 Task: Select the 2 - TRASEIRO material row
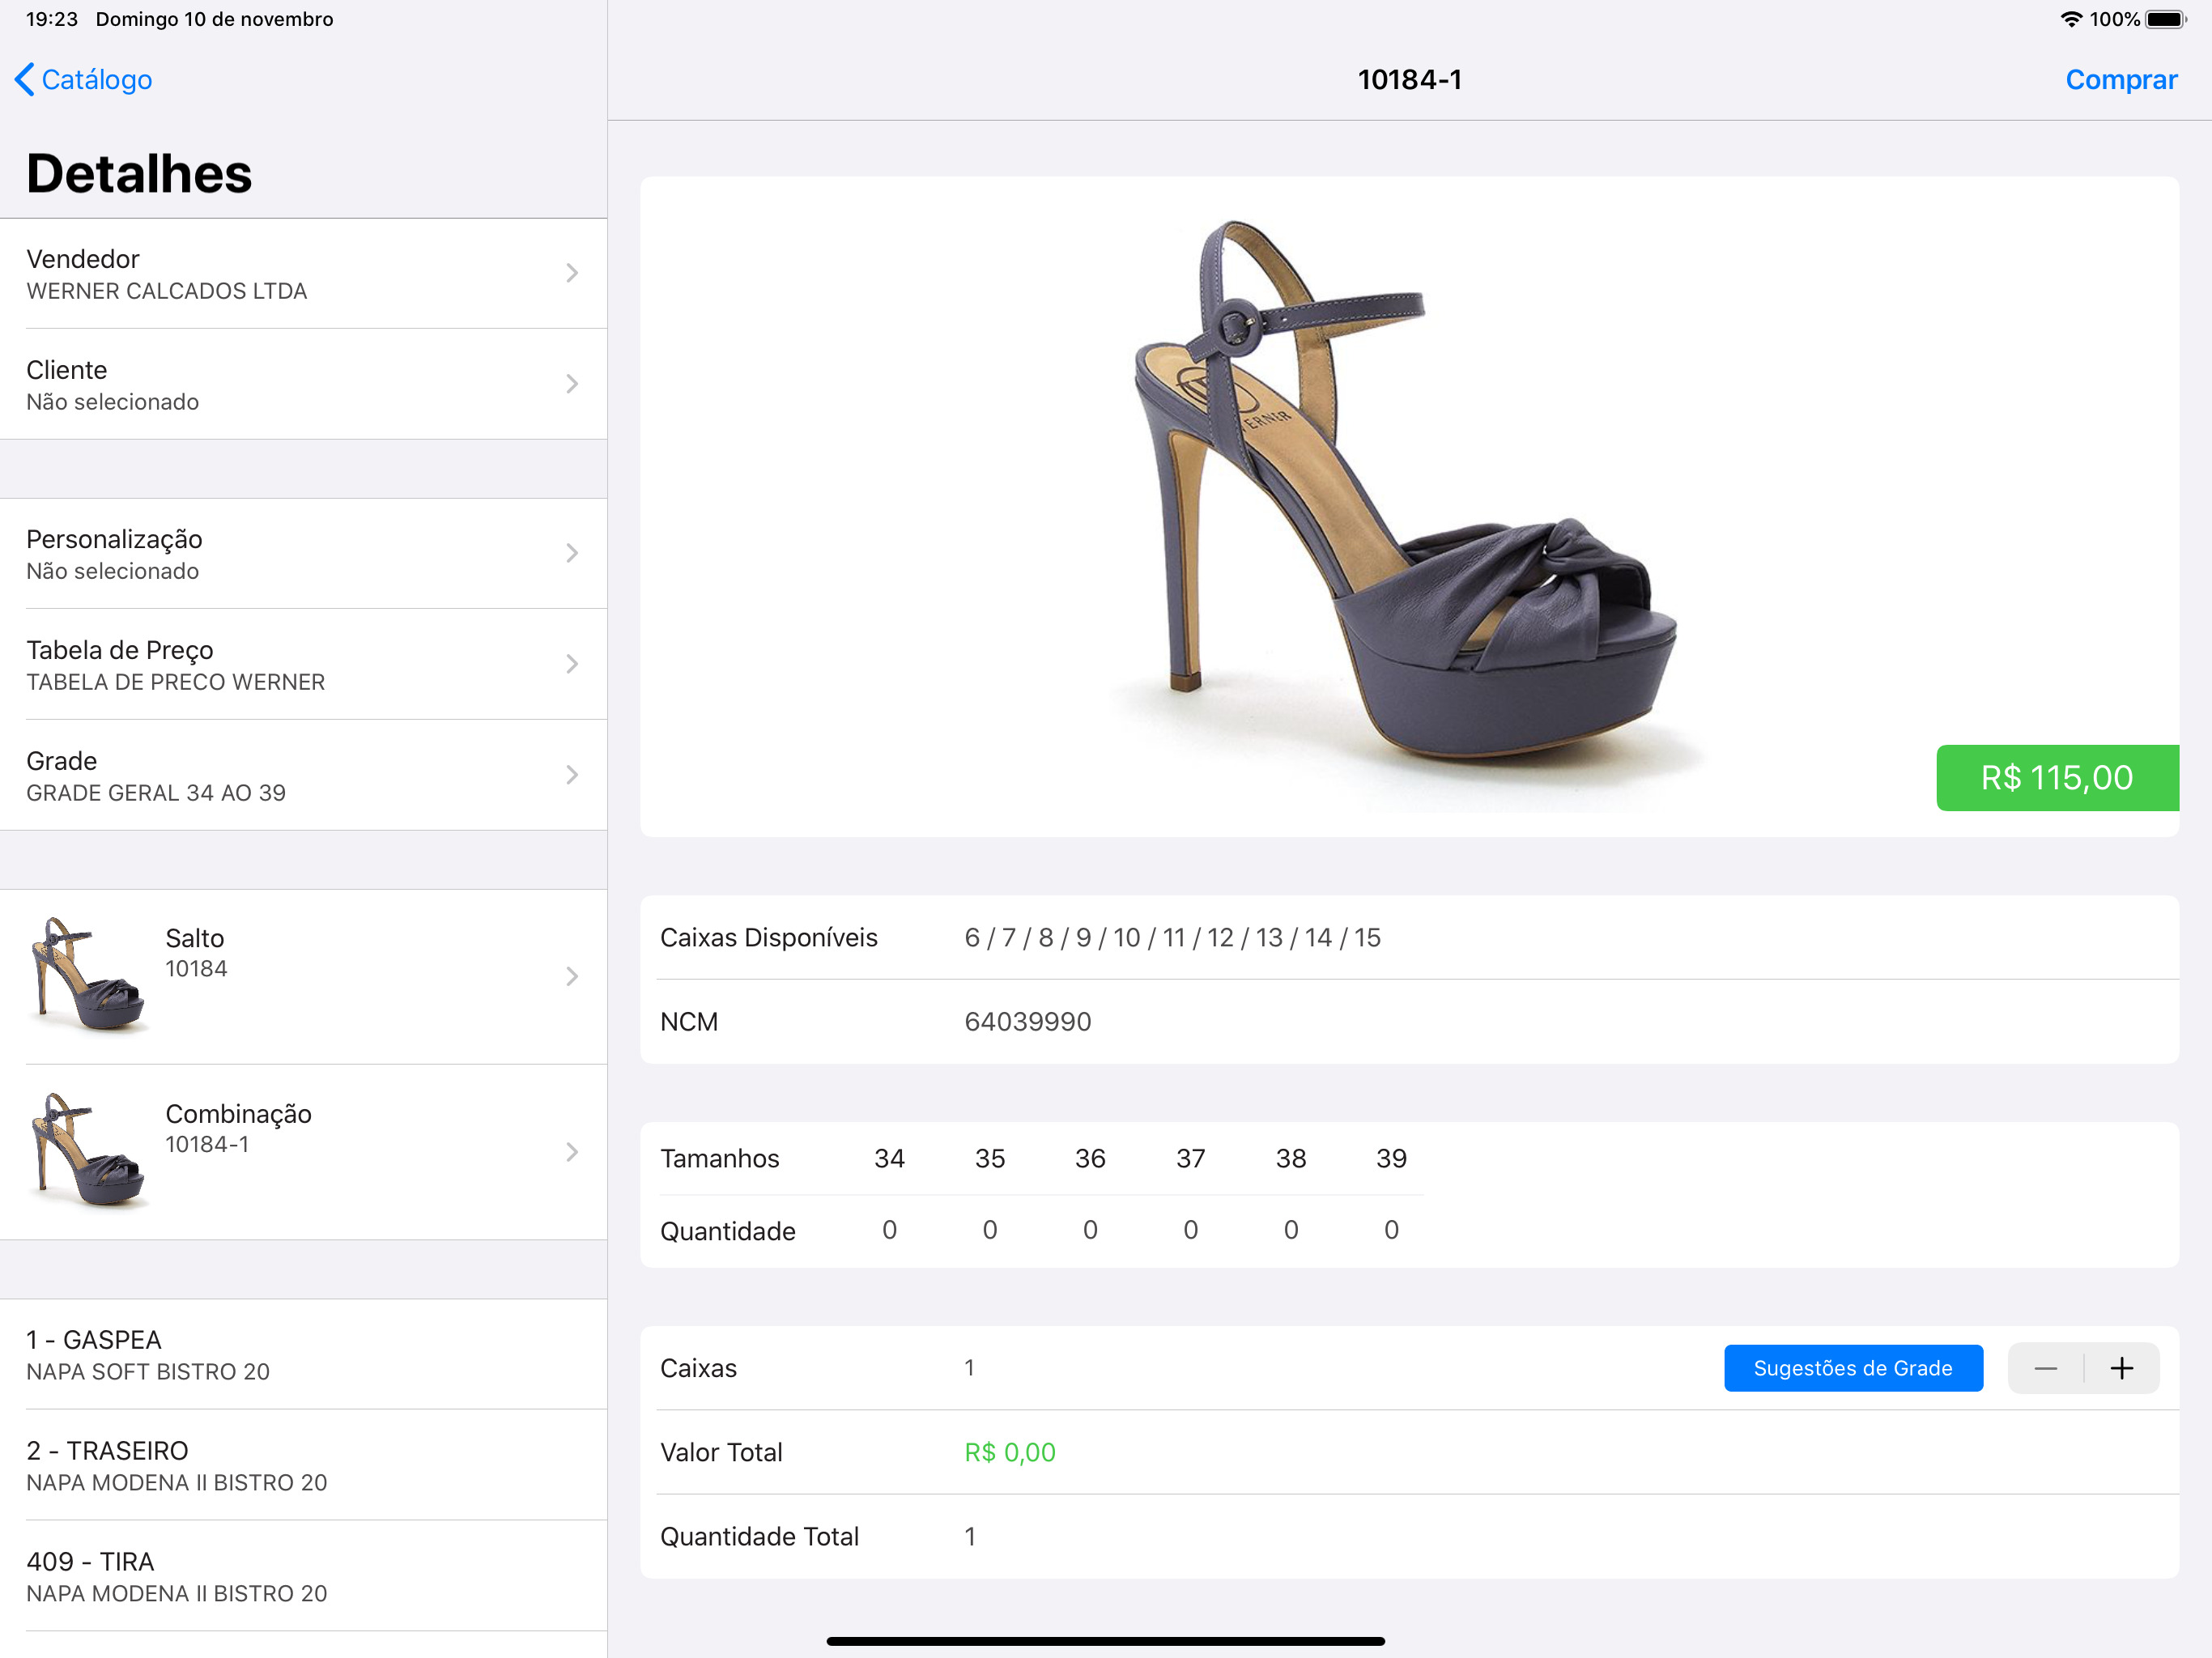coord(303,1465)
